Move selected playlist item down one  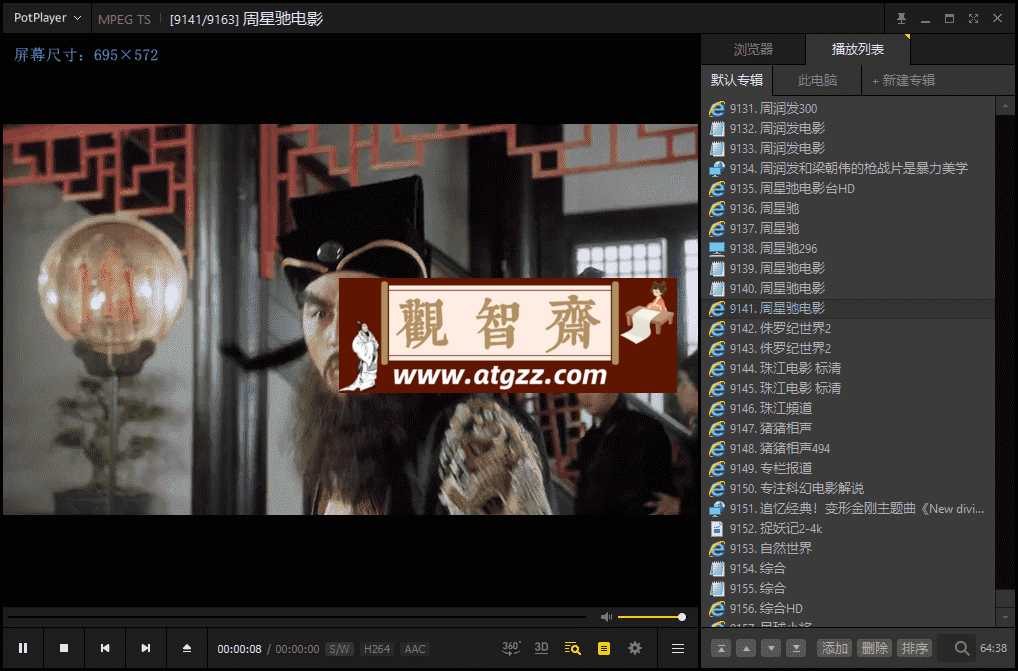point(771,648)
